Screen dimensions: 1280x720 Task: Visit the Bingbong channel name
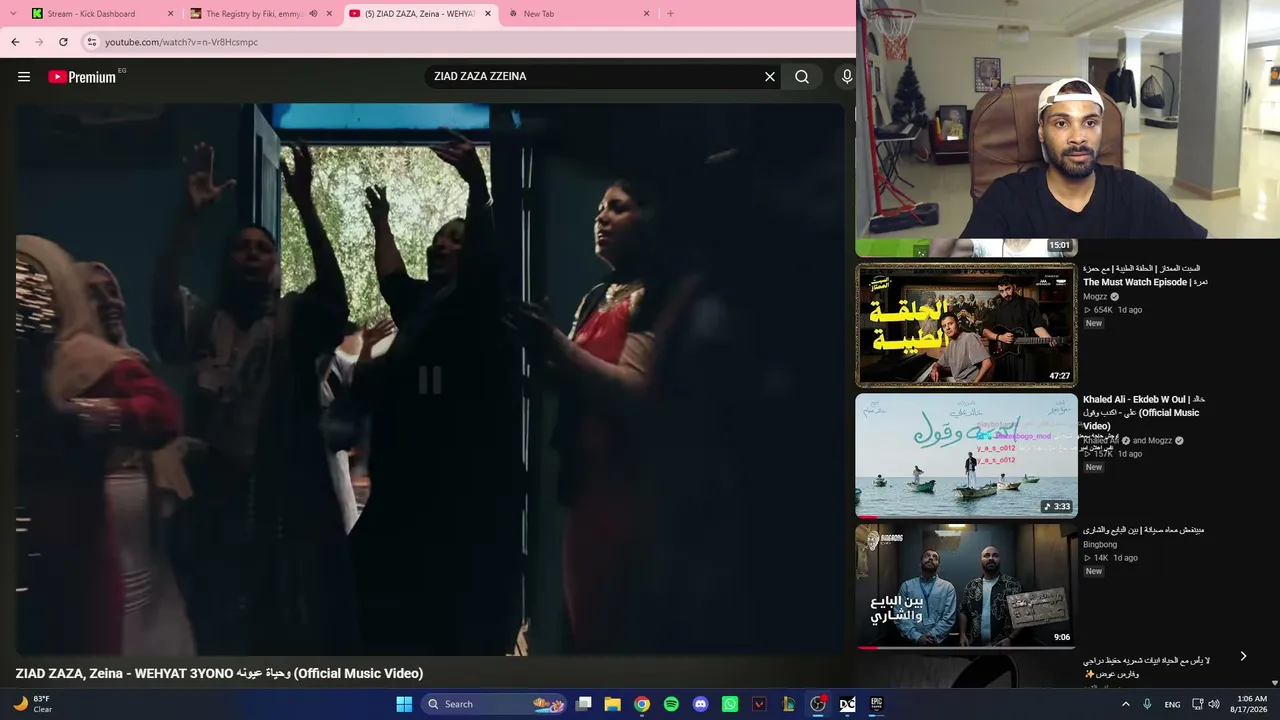(x=1100, y=545)
